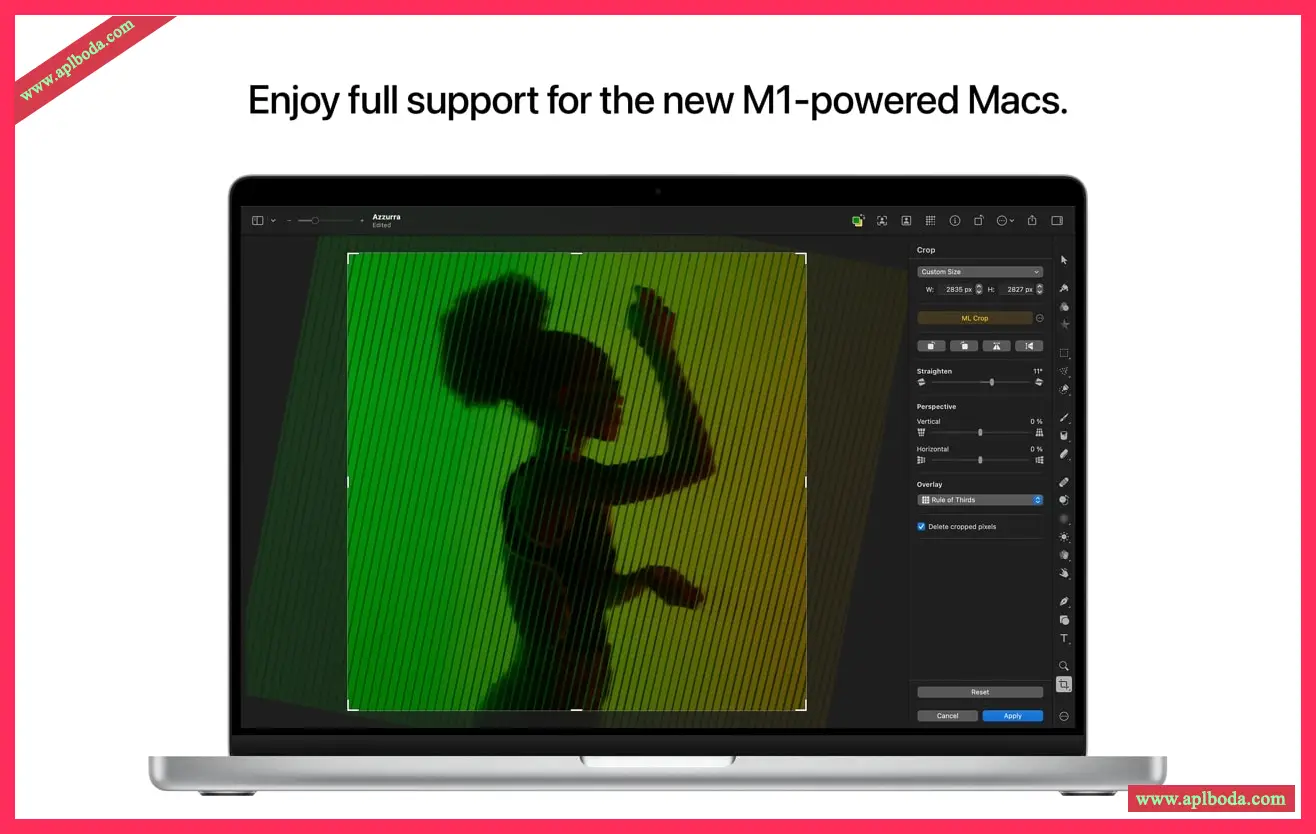Image resolution: width=1316 pixels, height=834 pixels.
Task: Toggle the right tool sidebar button
Action: point(1057,221)
